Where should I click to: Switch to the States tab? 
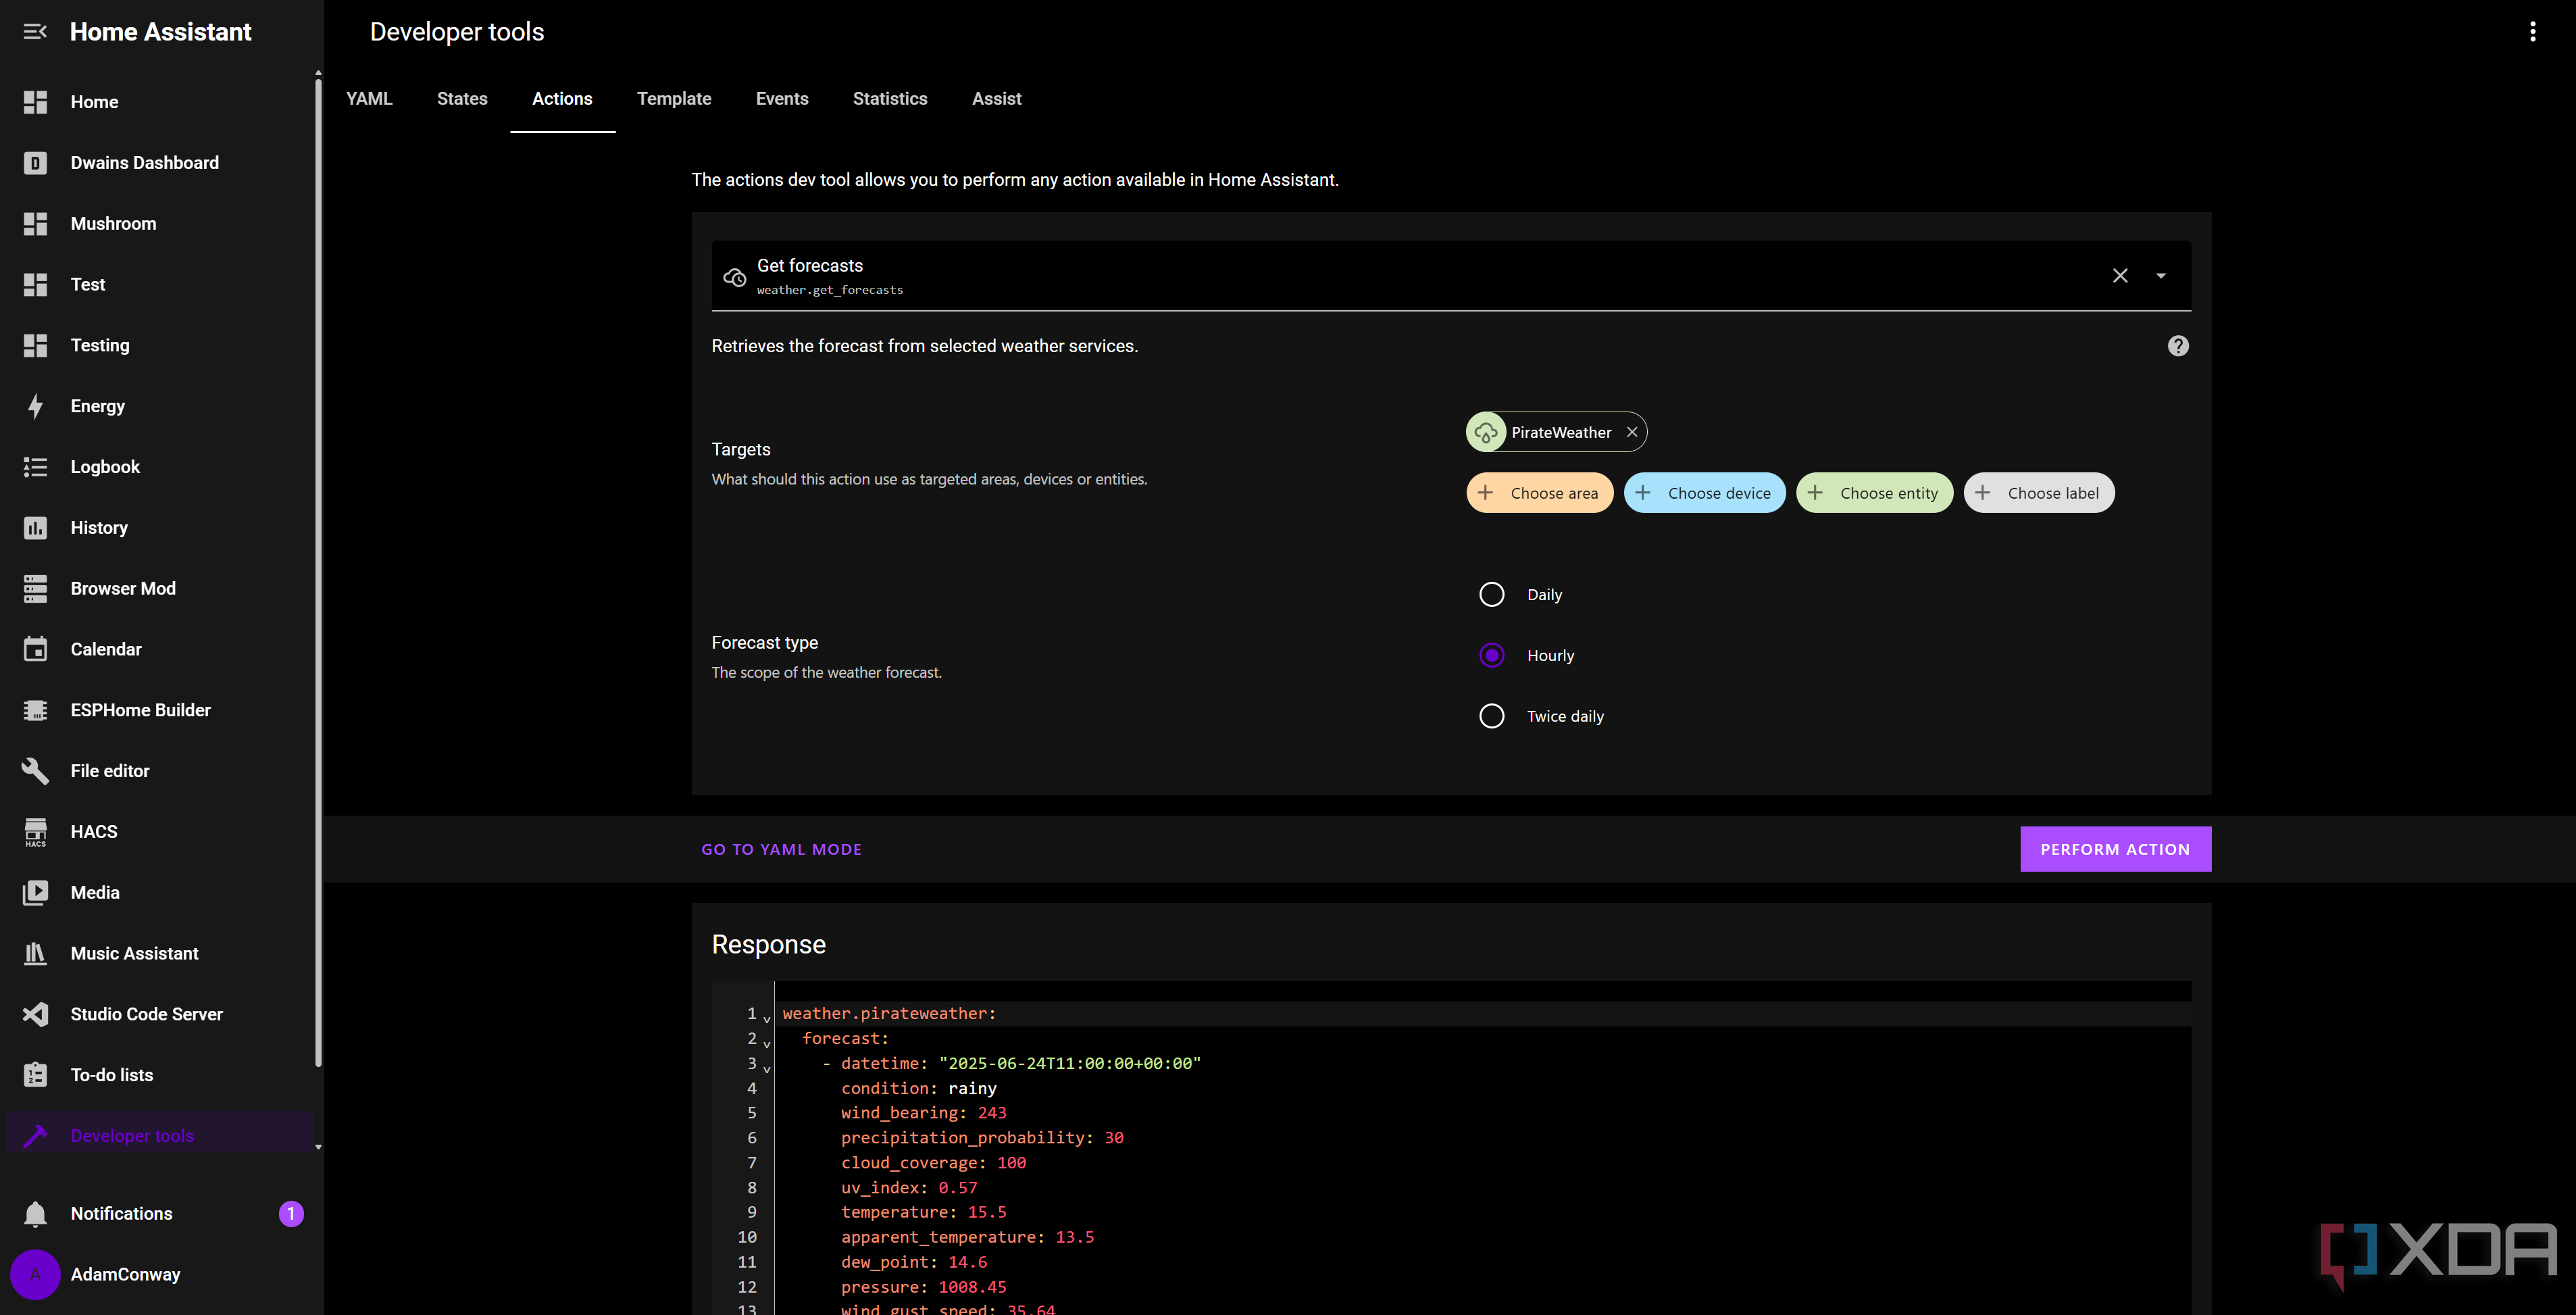[x=462, y=99]
